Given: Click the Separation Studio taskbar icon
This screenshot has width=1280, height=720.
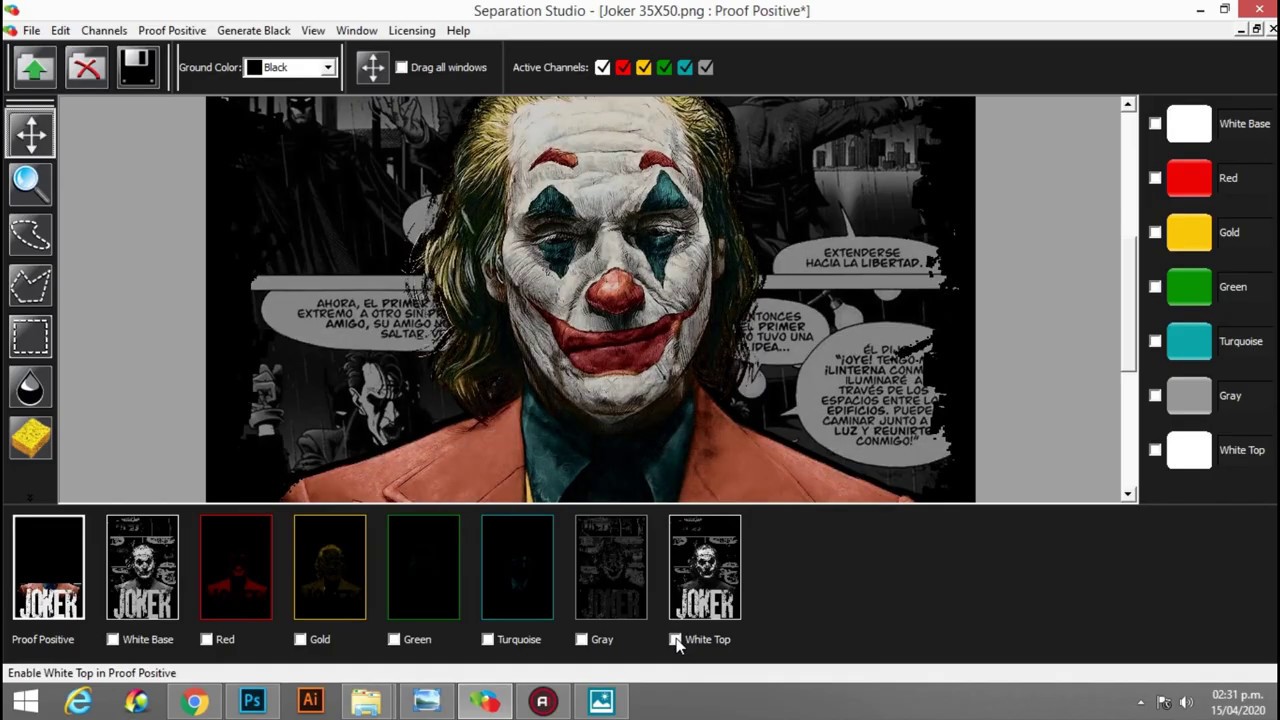Looking at the screenshot, I should pyautogui.click(x=485, y=701).
